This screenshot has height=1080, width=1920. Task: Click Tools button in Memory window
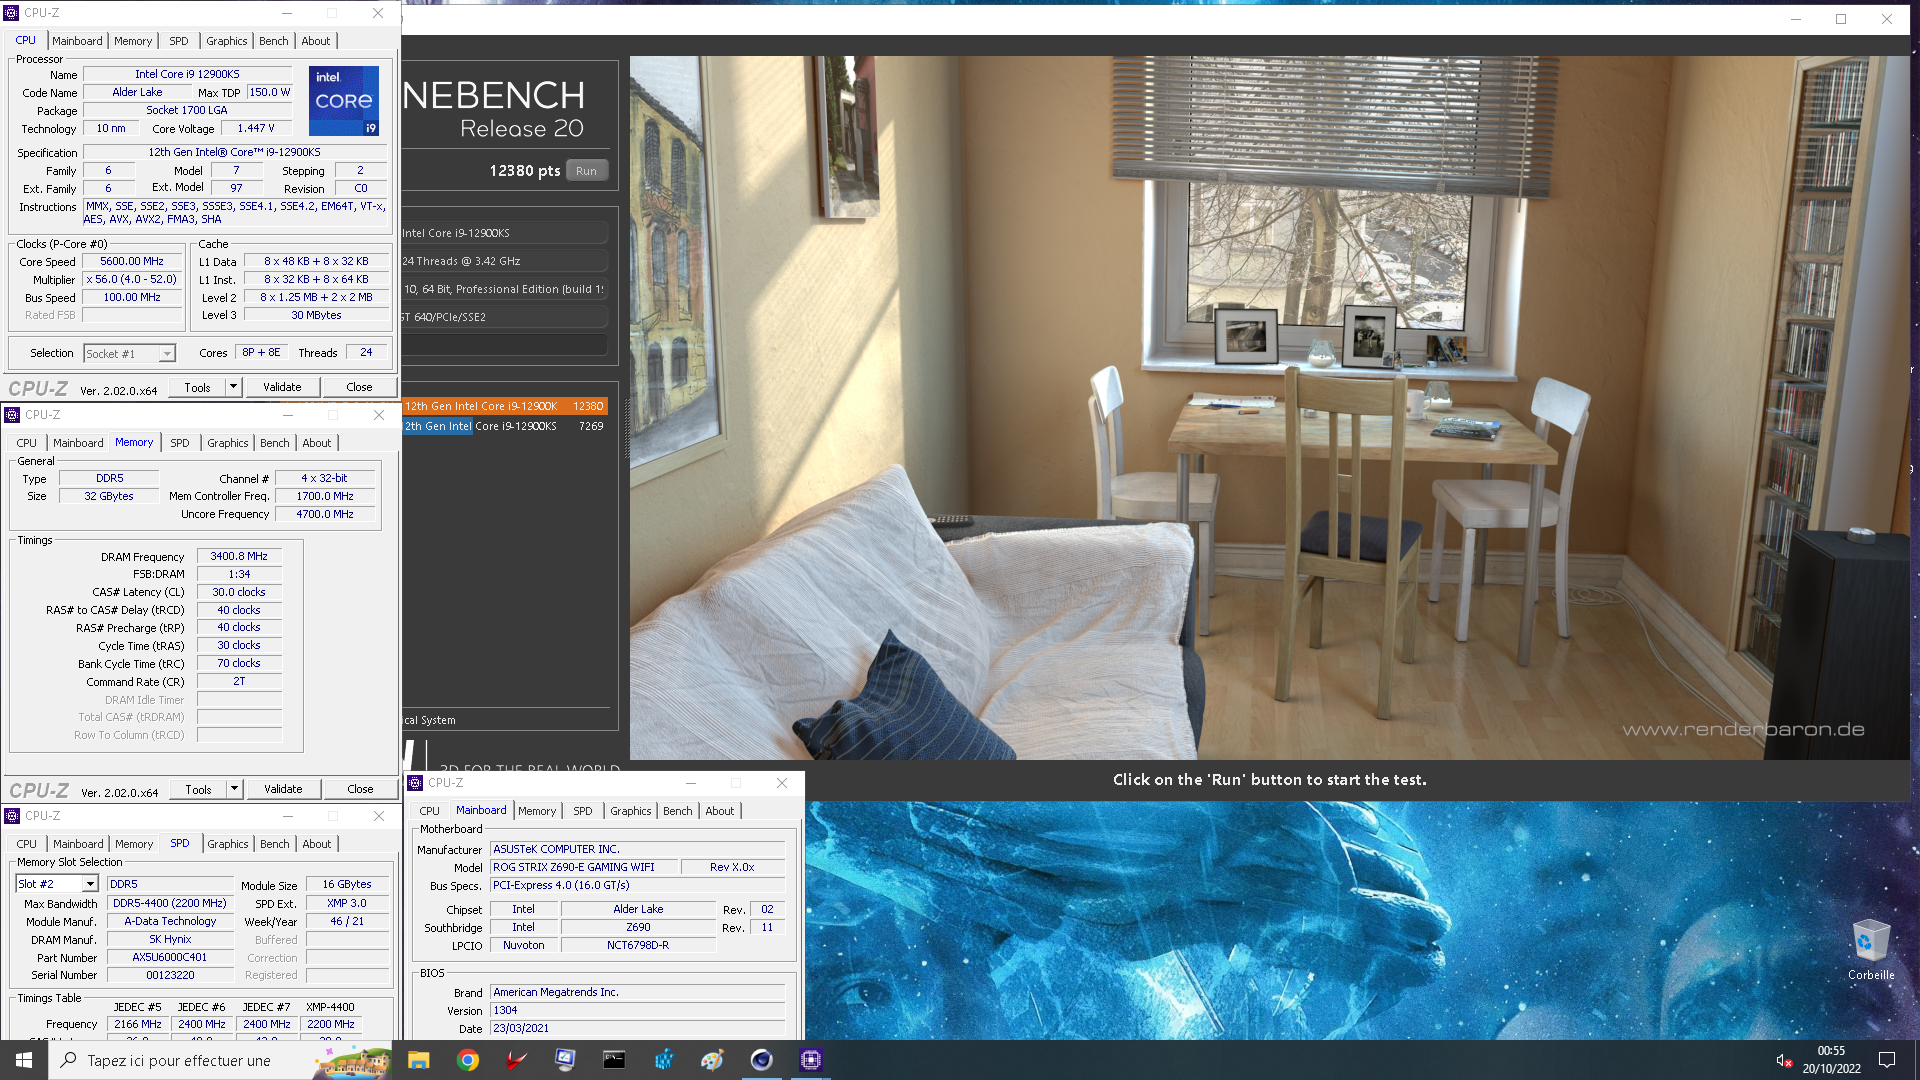coord(198,789)
